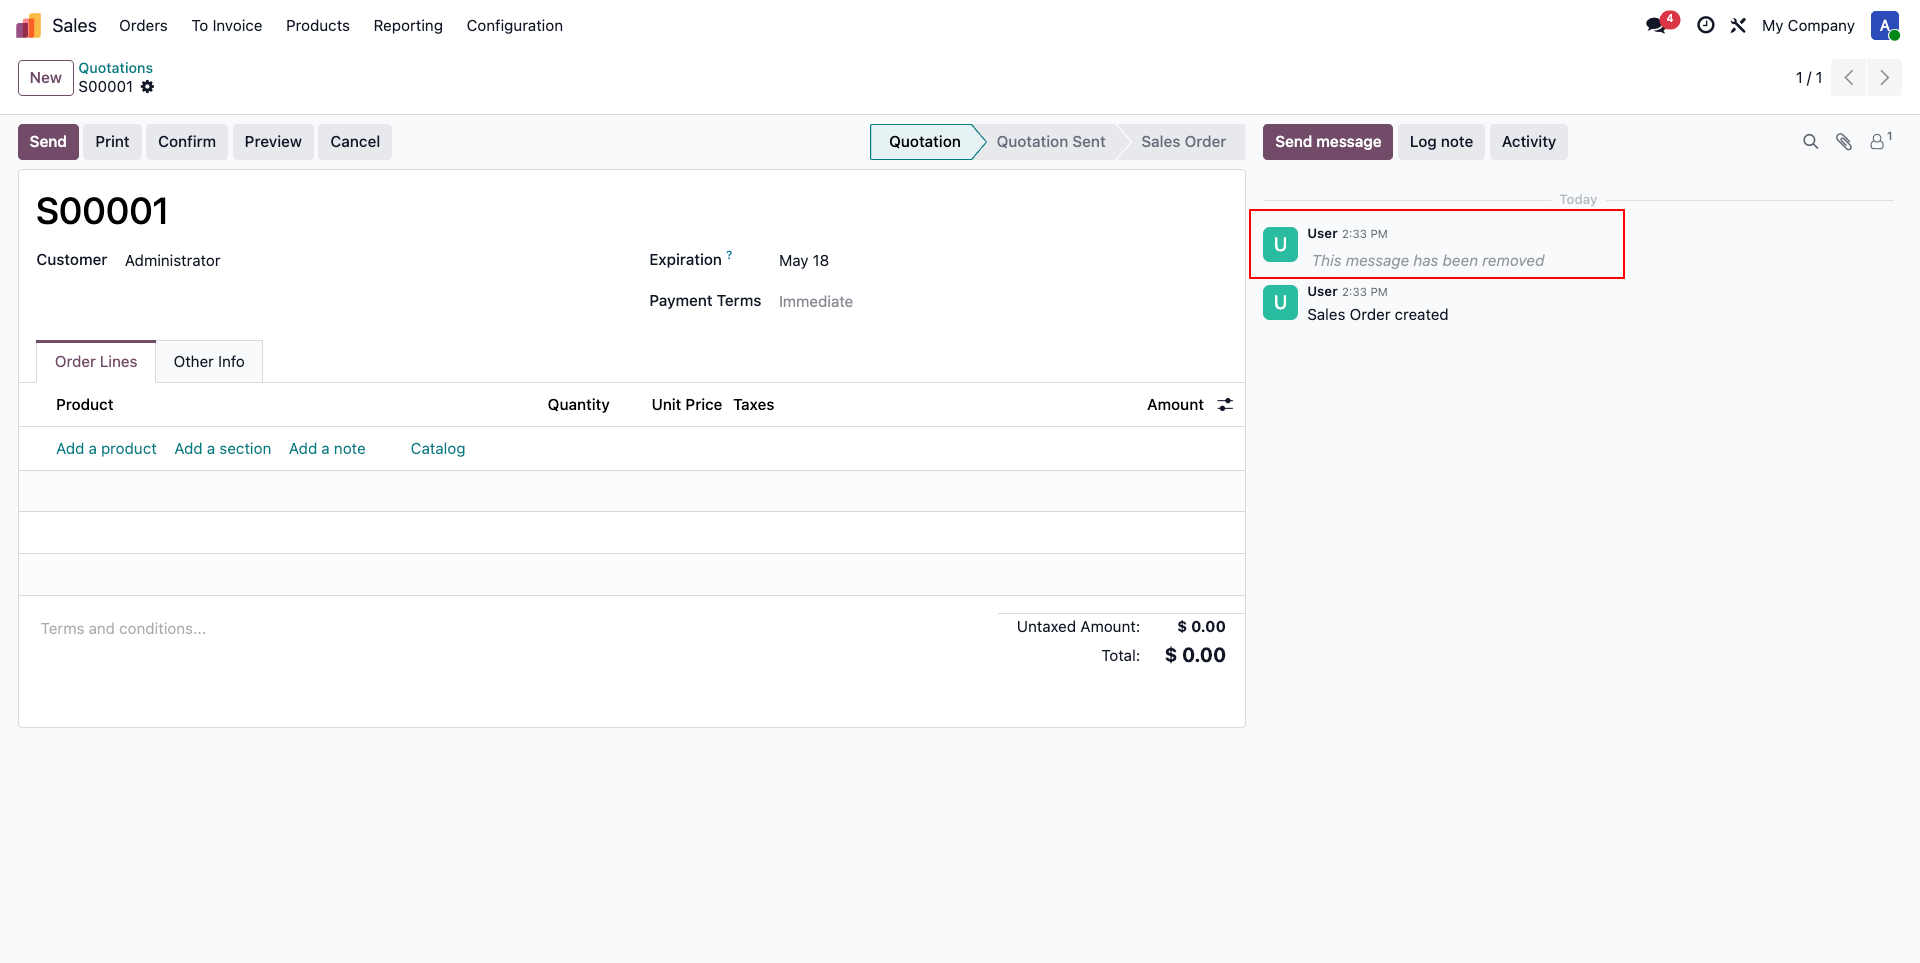This screenshot has width=1920, height=963.
Task: Click Add a section link
Action: 223,449
